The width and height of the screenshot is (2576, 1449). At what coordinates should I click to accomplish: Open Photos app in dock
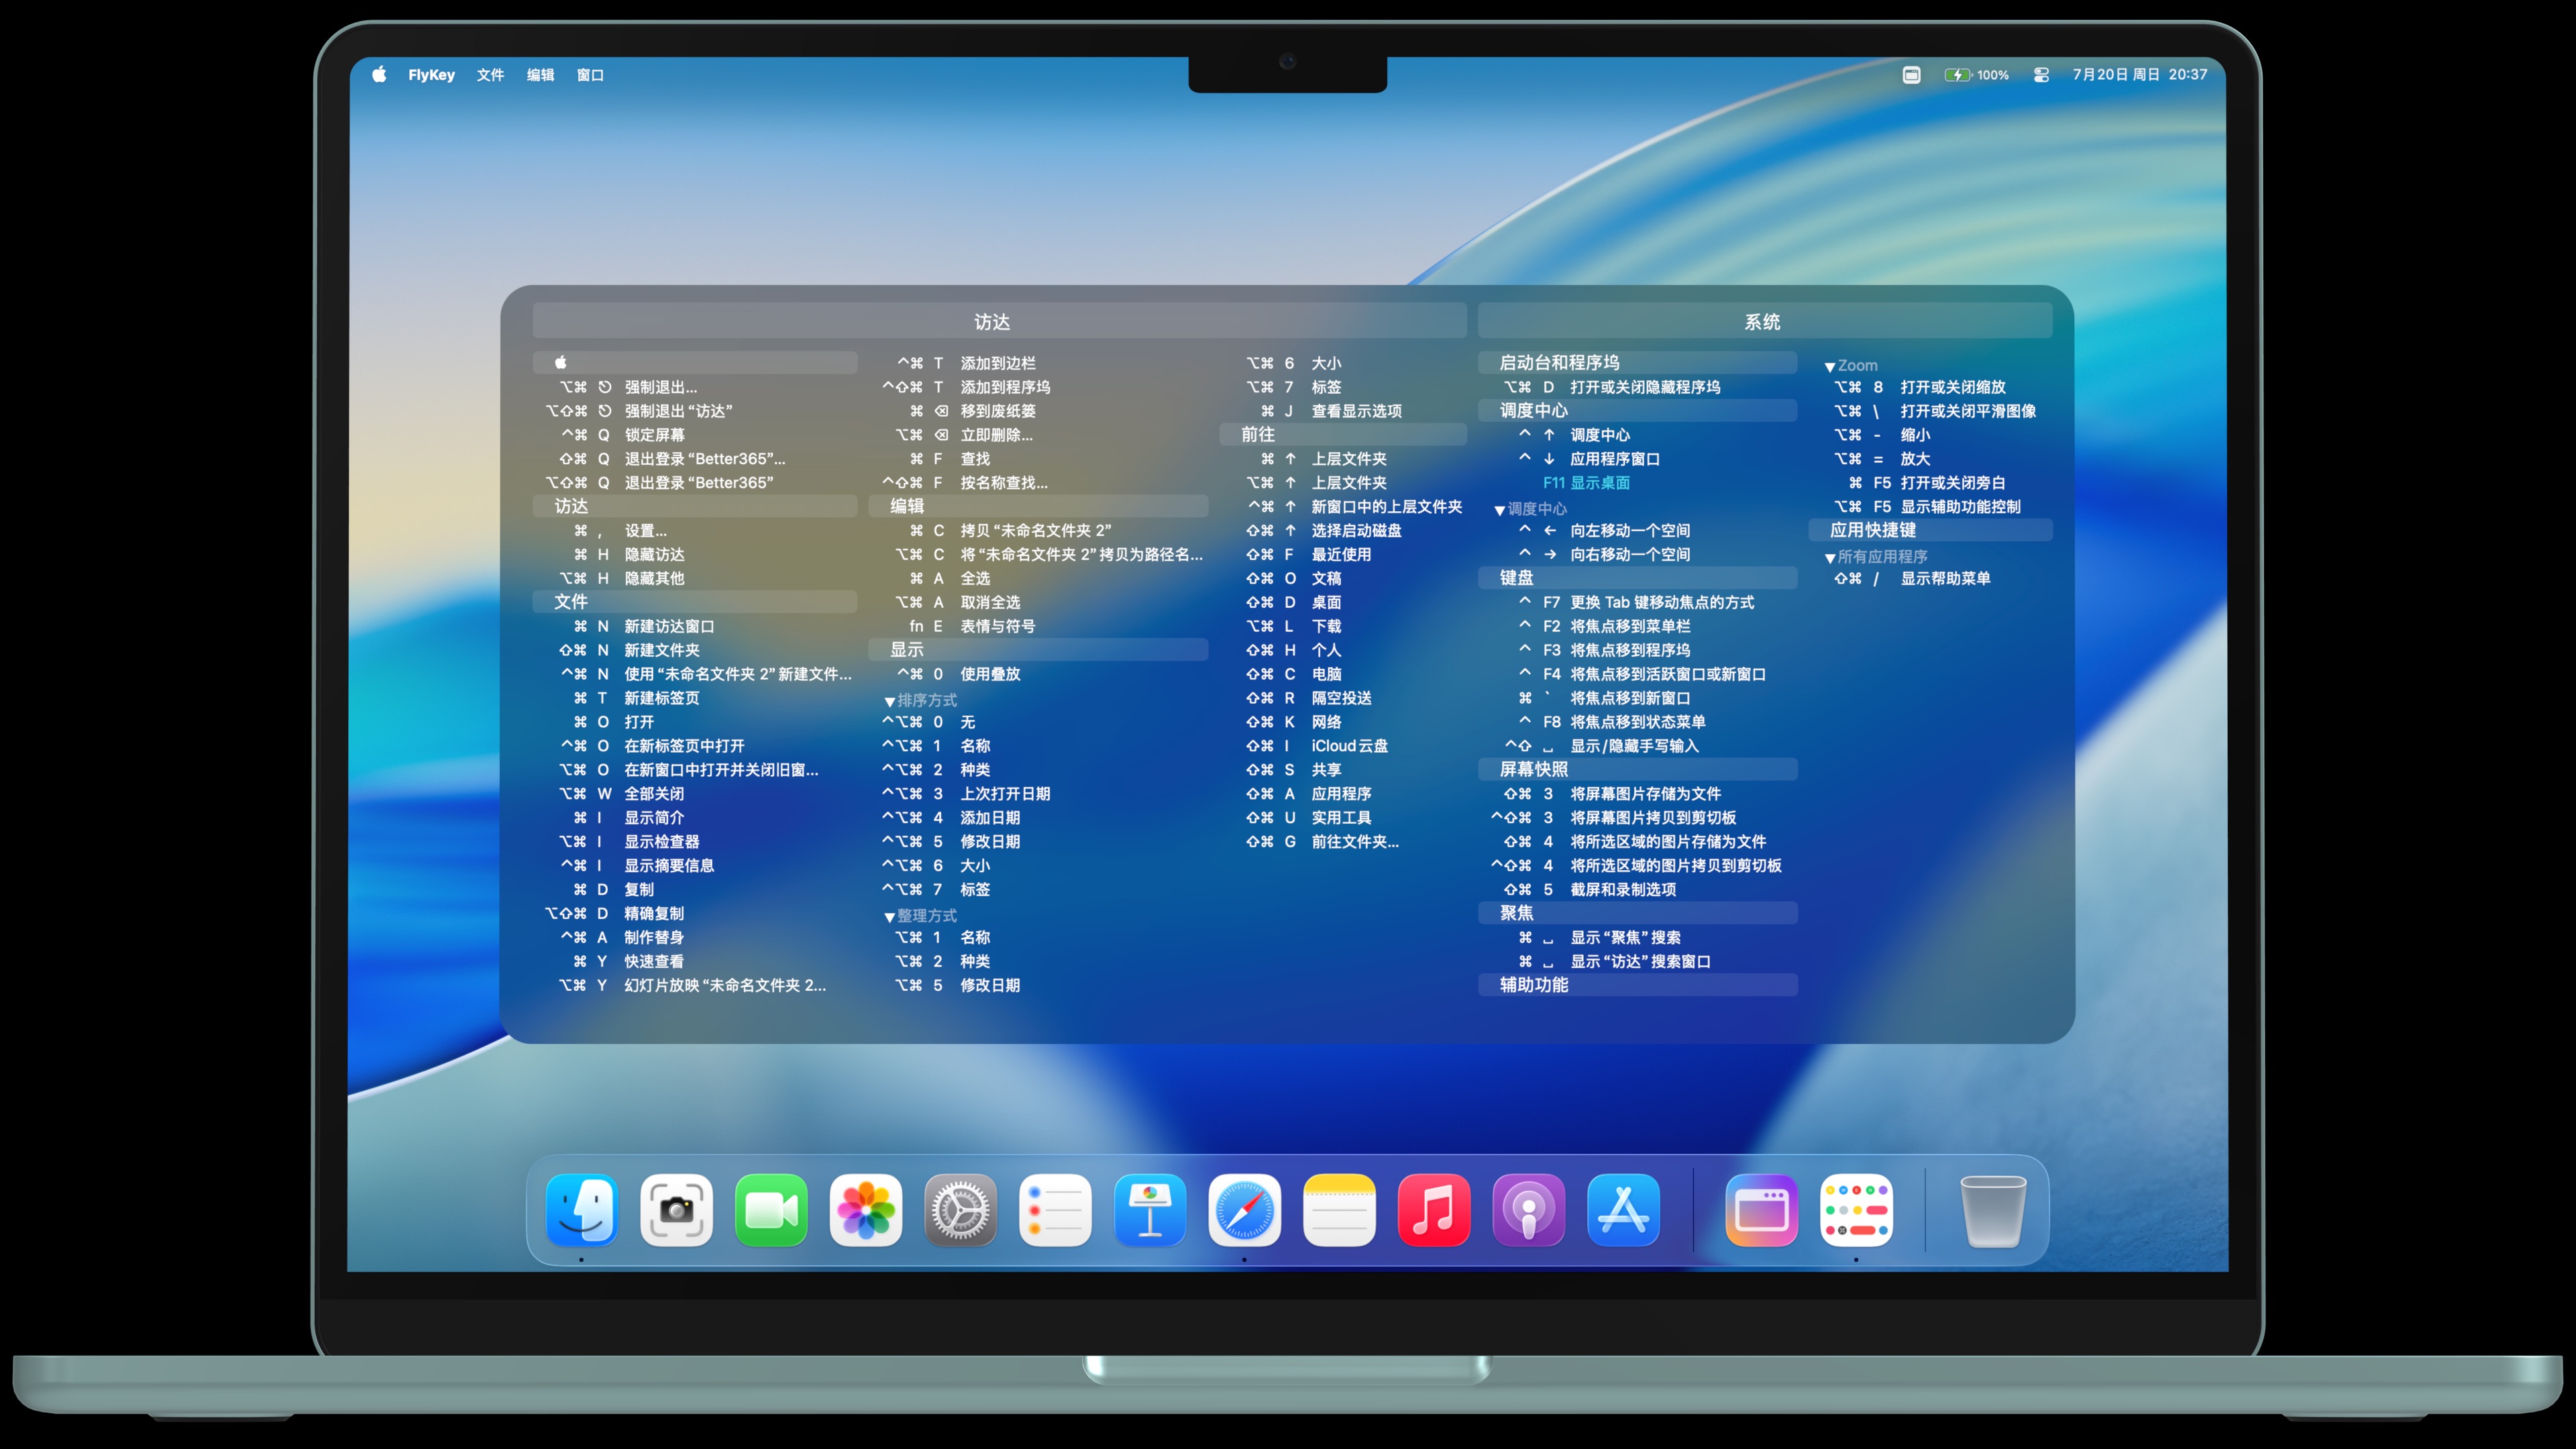tap(866, 1210)
